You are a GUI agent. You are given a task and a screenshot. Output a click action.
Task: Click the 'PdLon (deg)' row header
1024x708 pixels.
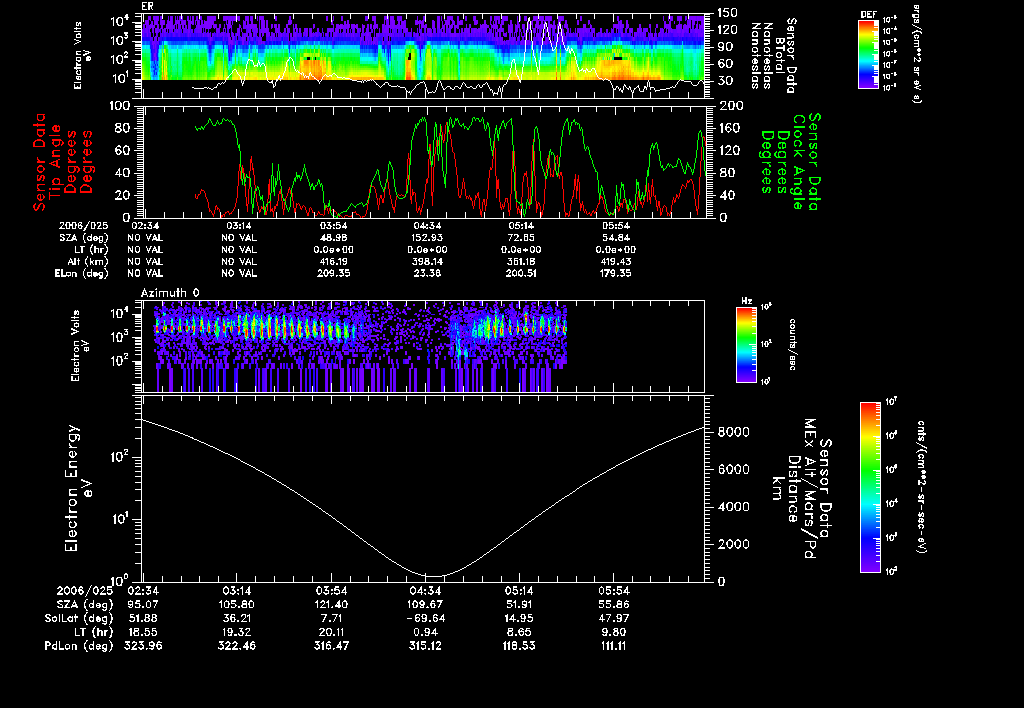coord(79,646)
